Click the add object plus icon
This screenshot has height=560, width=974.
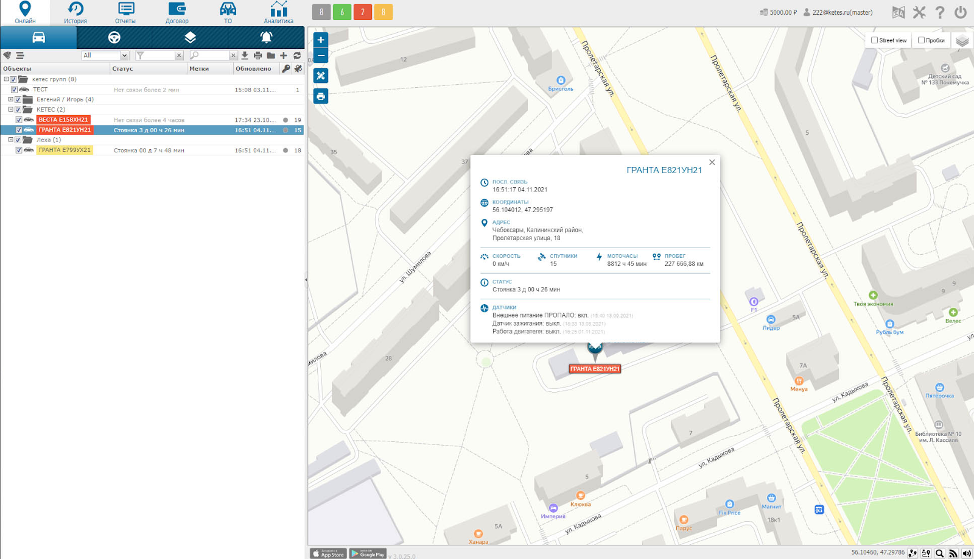point(284,55)
